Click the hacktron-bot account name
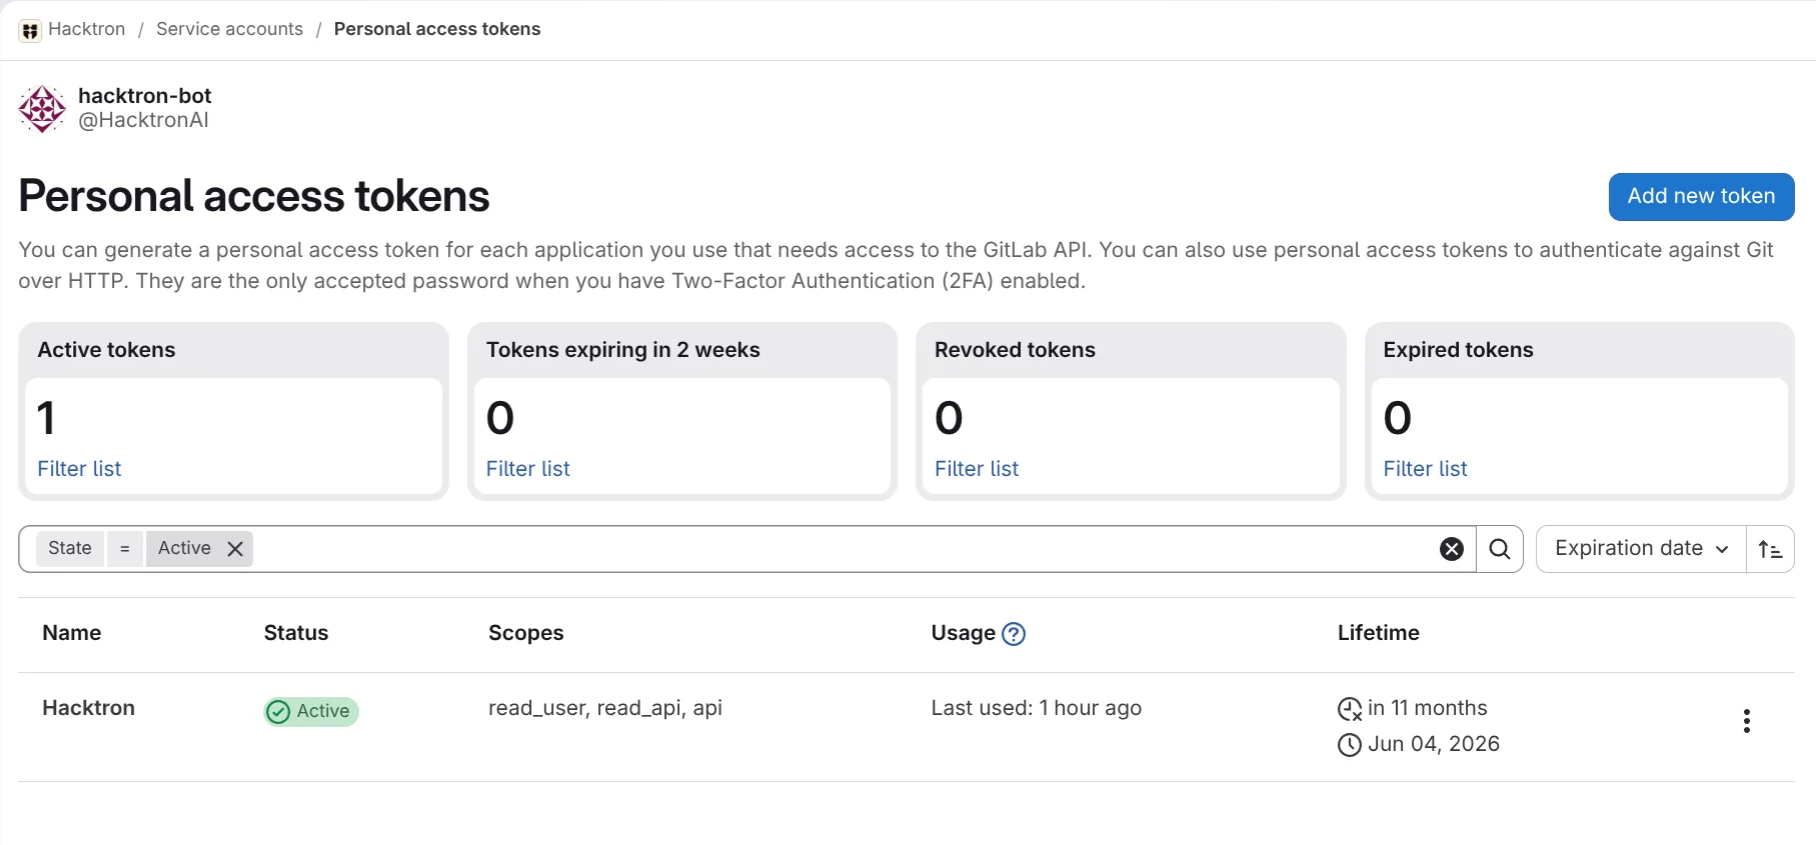 (x=145, y=96)
